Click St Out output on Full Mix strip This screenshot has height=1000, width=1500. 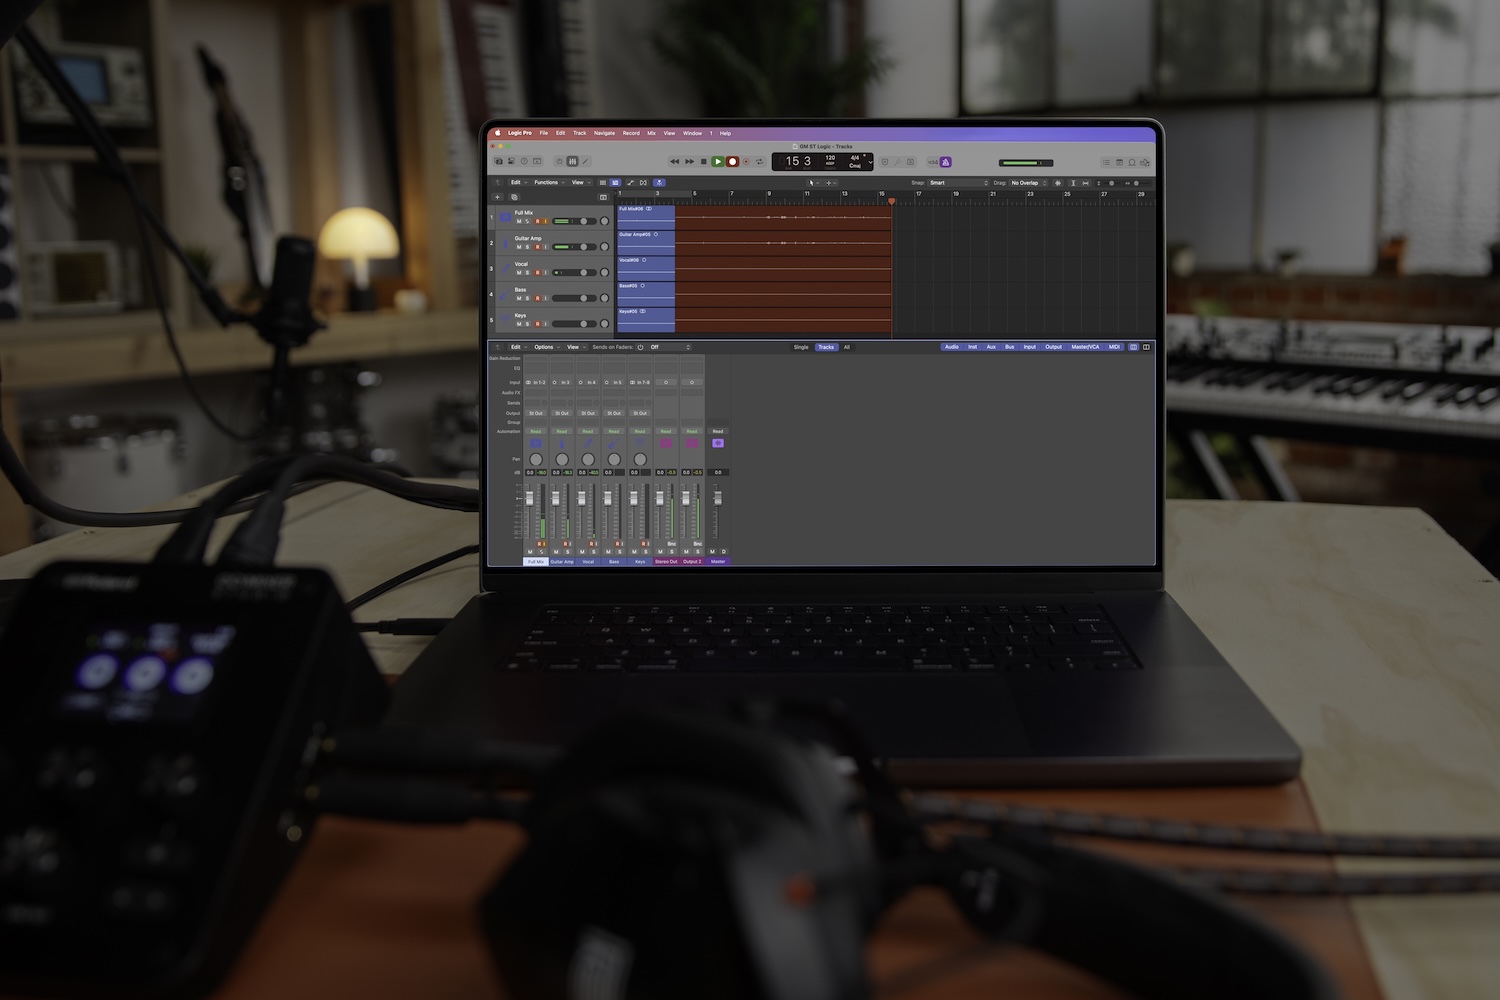pyautogui.click(x=536, y=413)
